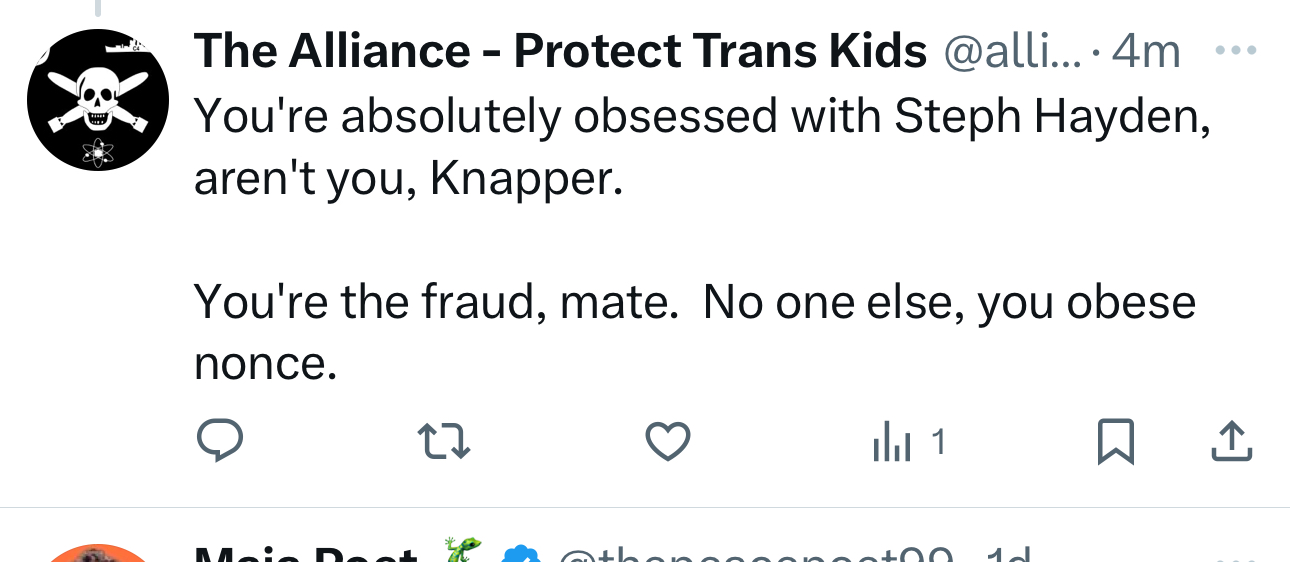Click the handle of the next tweet's author
The image size is (1290, 562).
760,555
